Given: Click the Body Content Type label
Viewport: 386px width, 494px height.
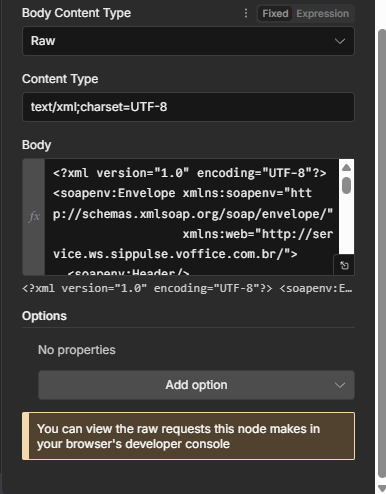Looking at the screenshot, I should (x=76, y=13).
